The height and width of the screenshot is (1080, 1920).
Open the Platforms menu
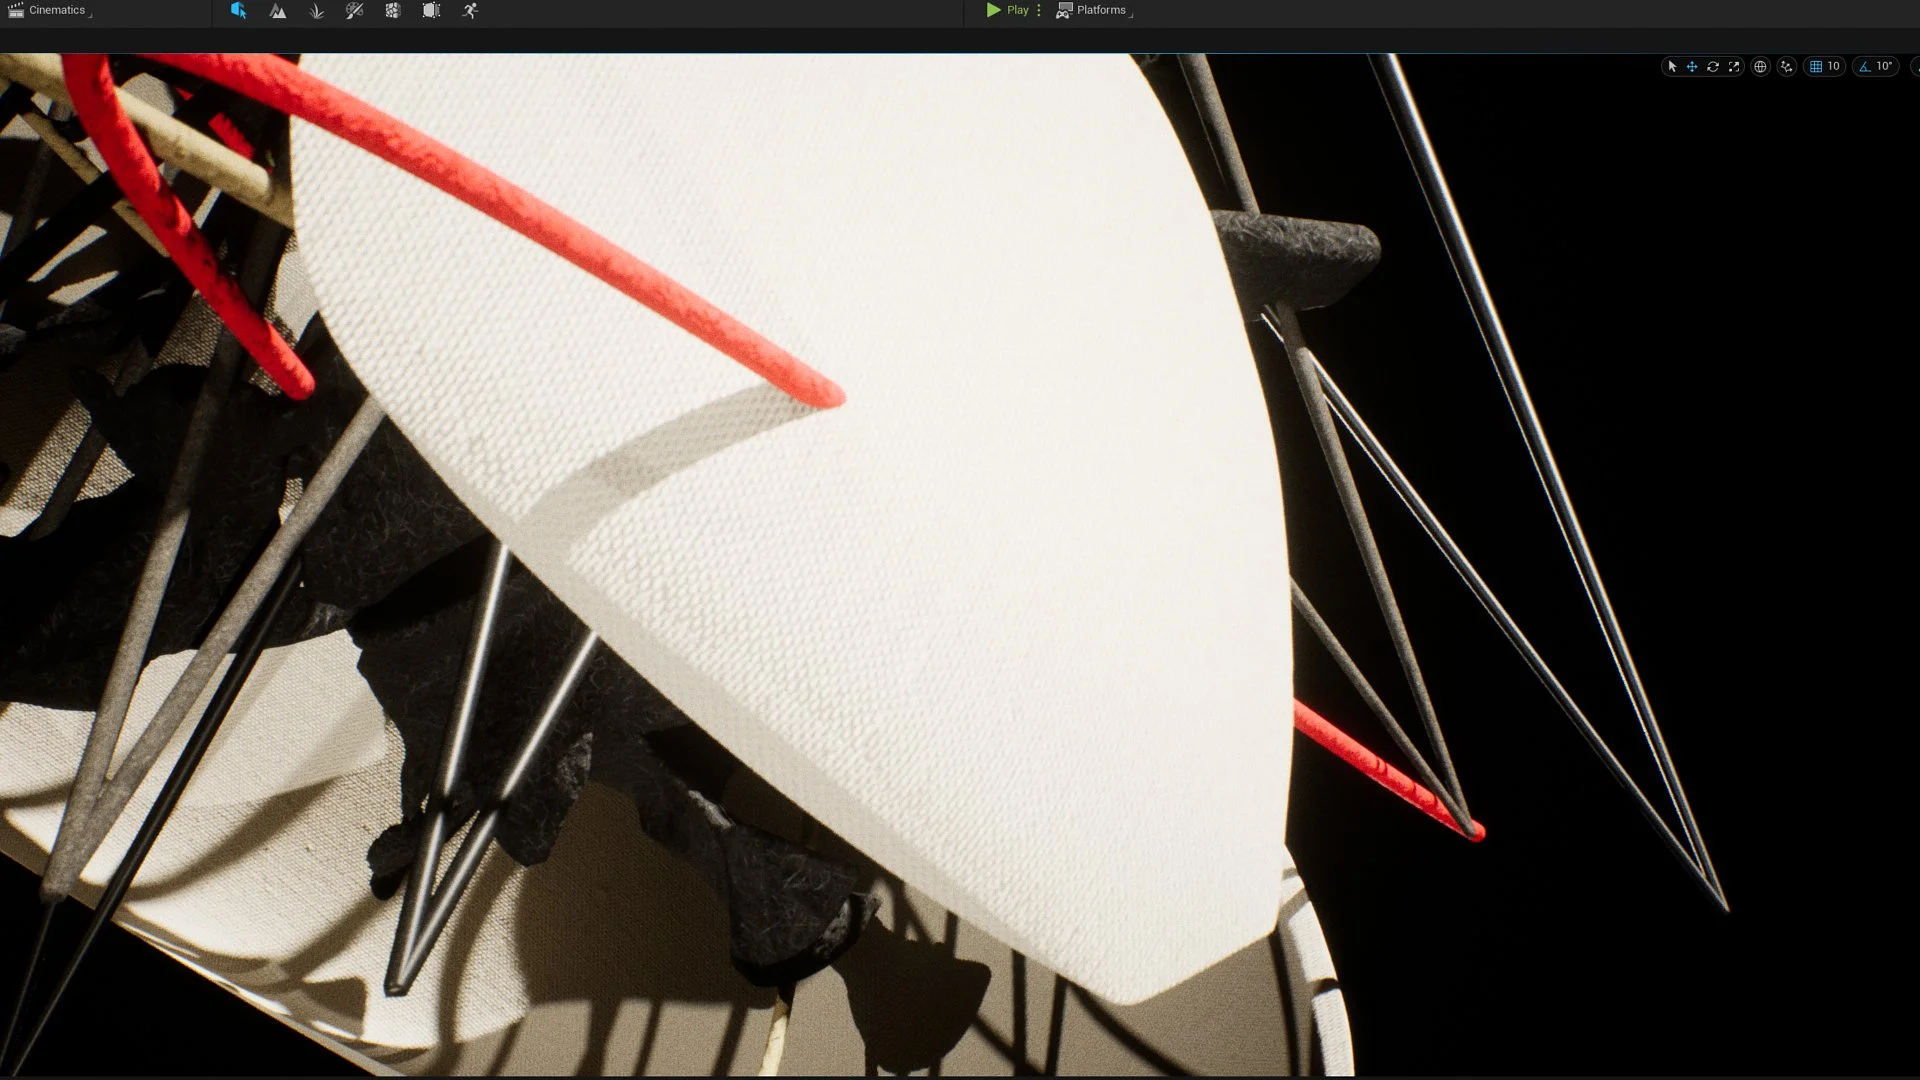click(1094, 10)
